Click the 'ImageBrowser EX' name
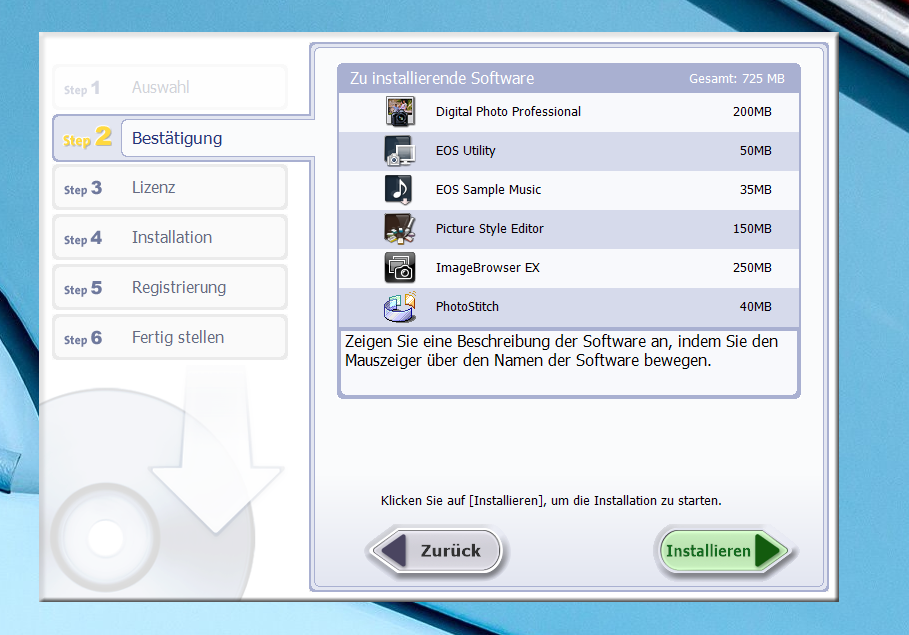 488,267
